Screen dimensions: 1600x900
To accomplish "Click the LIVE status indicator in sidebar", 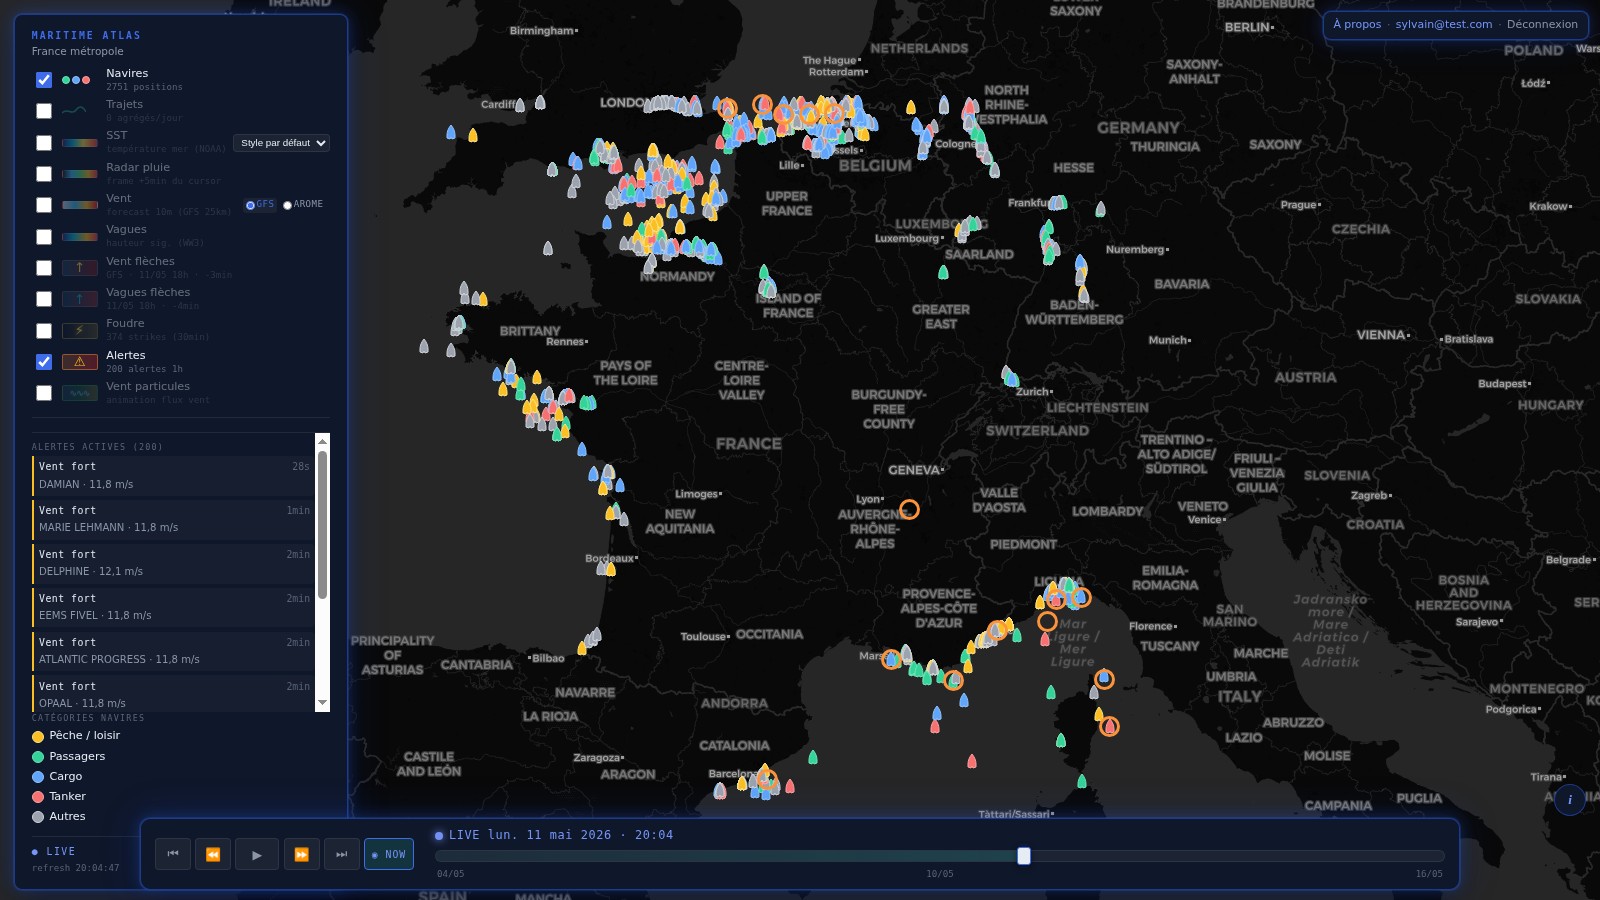I will coord(54,852).
